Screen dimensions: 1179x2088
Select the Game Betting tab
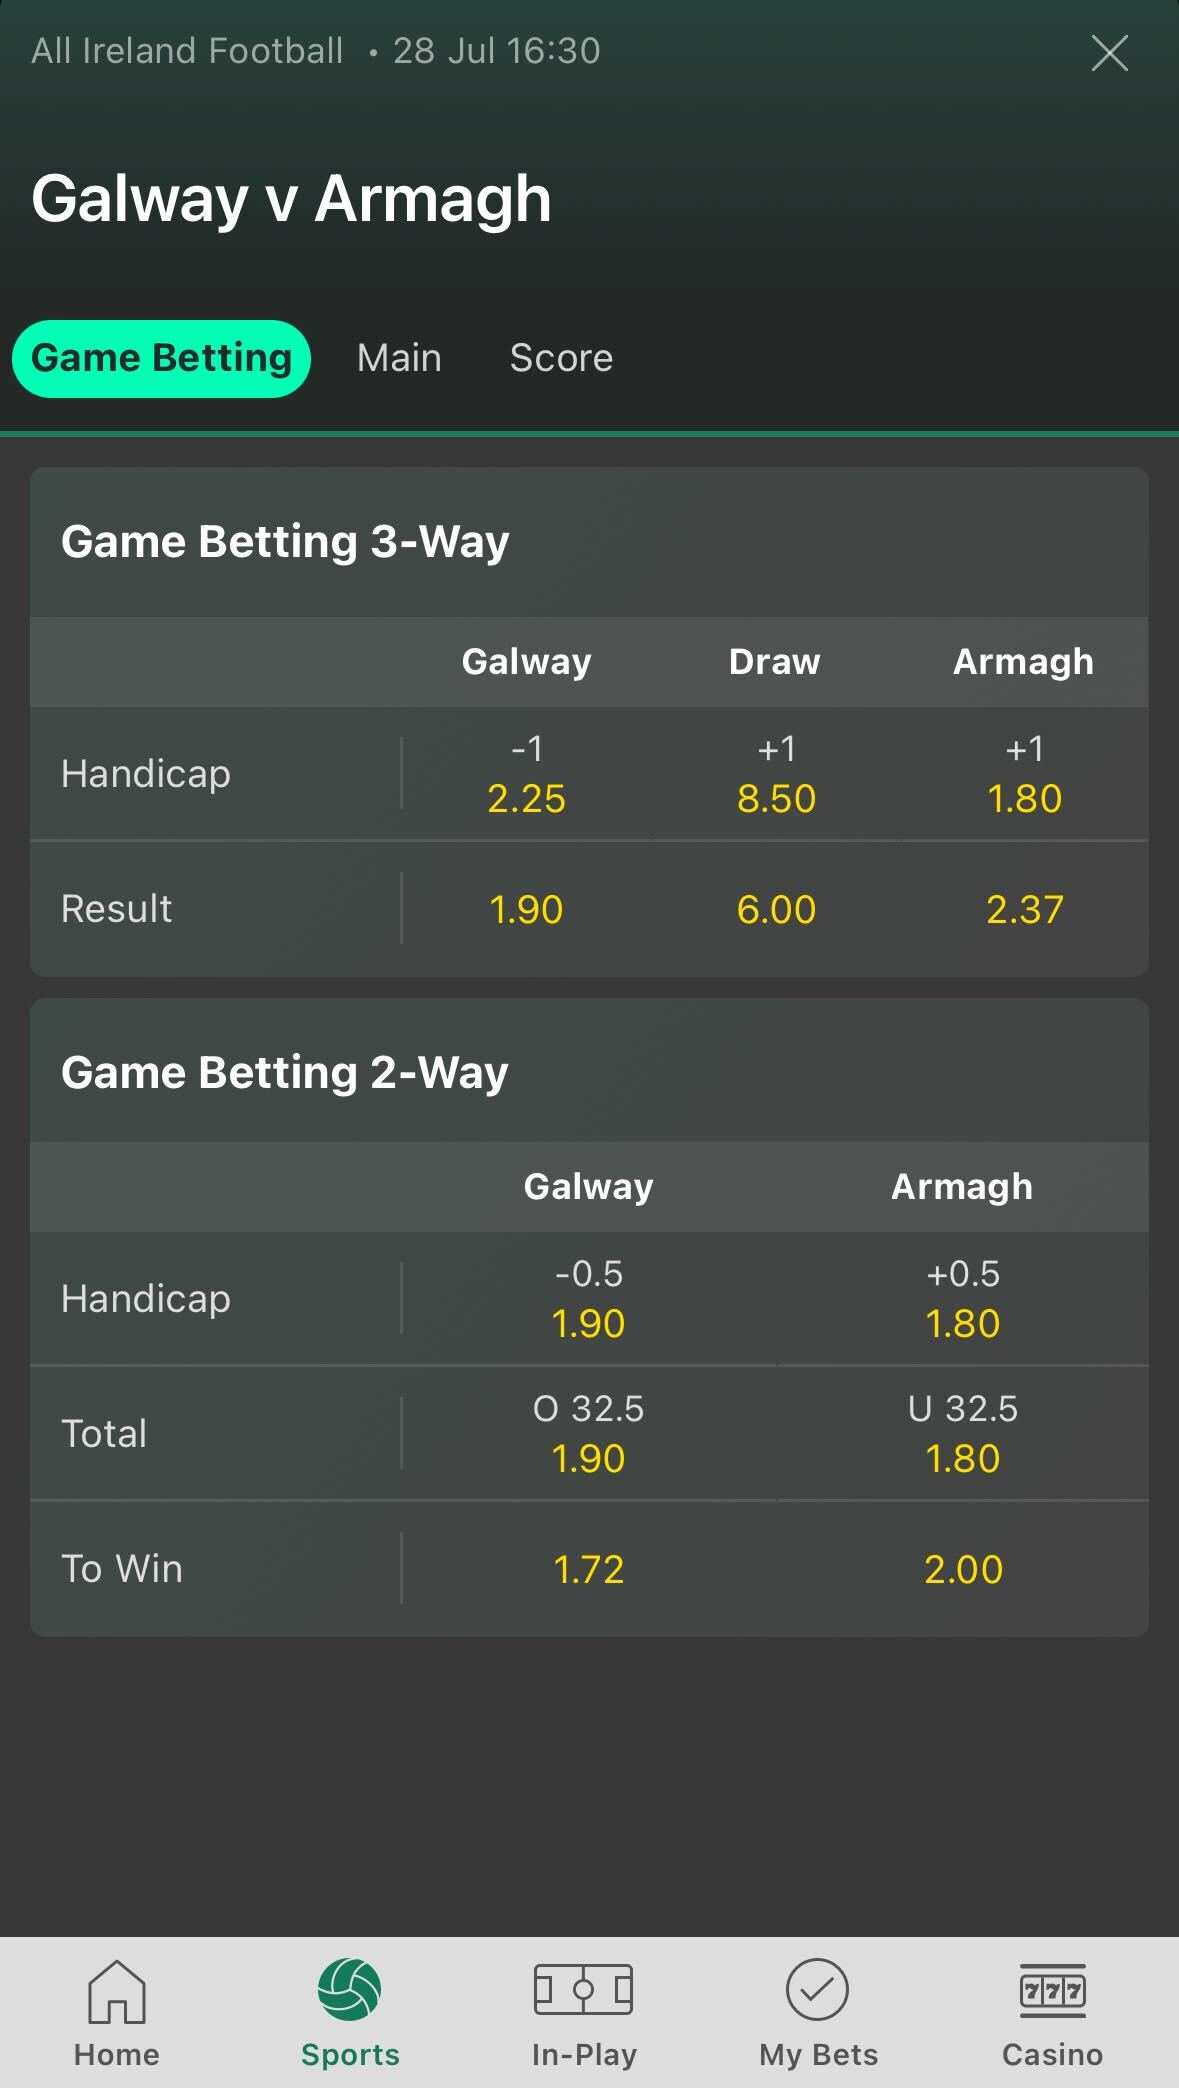coord(161,357)
